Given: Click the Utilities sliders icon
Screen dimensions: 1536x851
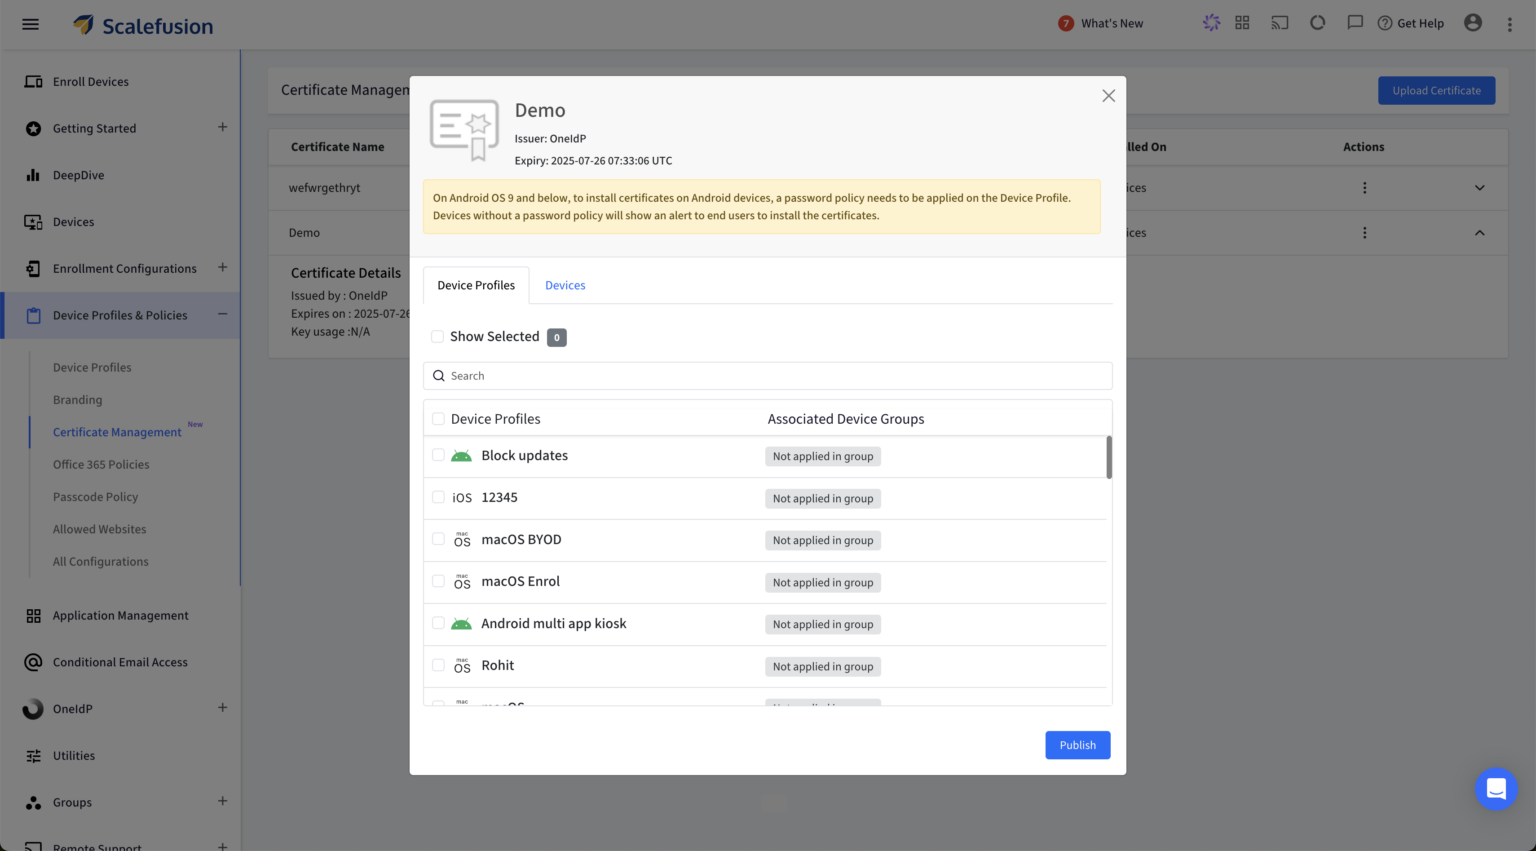Looking at the screenshot, I should pos(33,756).
